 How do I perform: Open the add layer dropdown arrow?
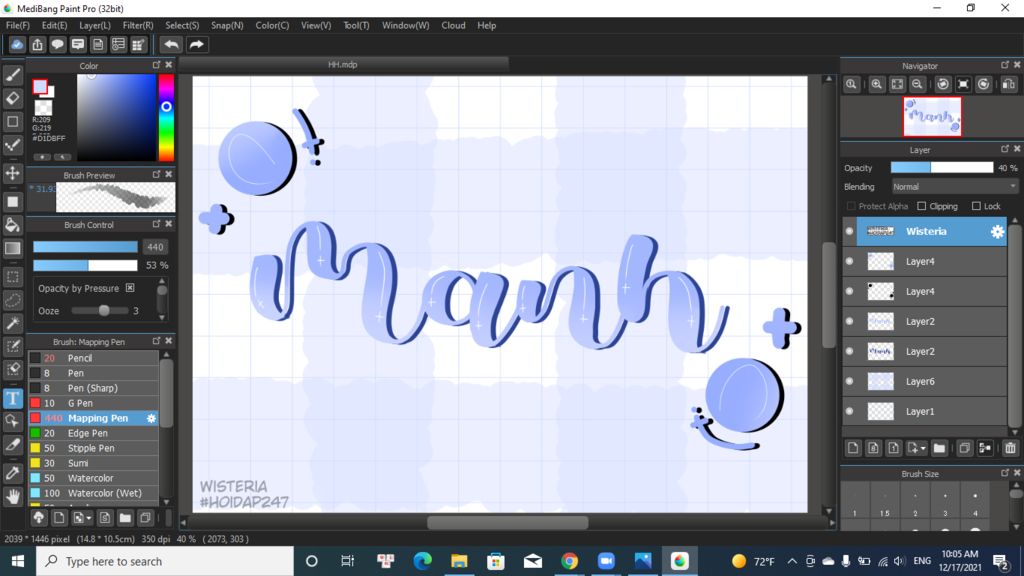click(923, 449)
